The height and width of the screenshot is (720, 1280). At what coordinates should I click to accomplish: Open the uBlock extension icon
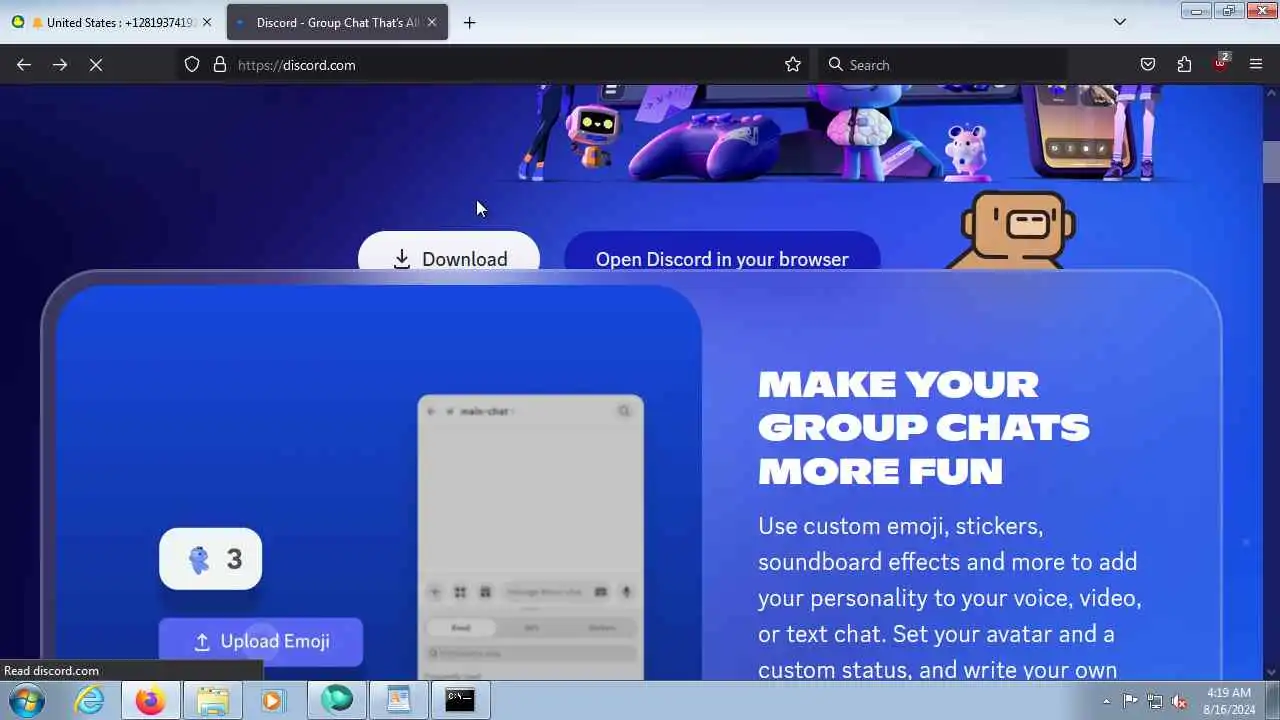click(1220, 63)
